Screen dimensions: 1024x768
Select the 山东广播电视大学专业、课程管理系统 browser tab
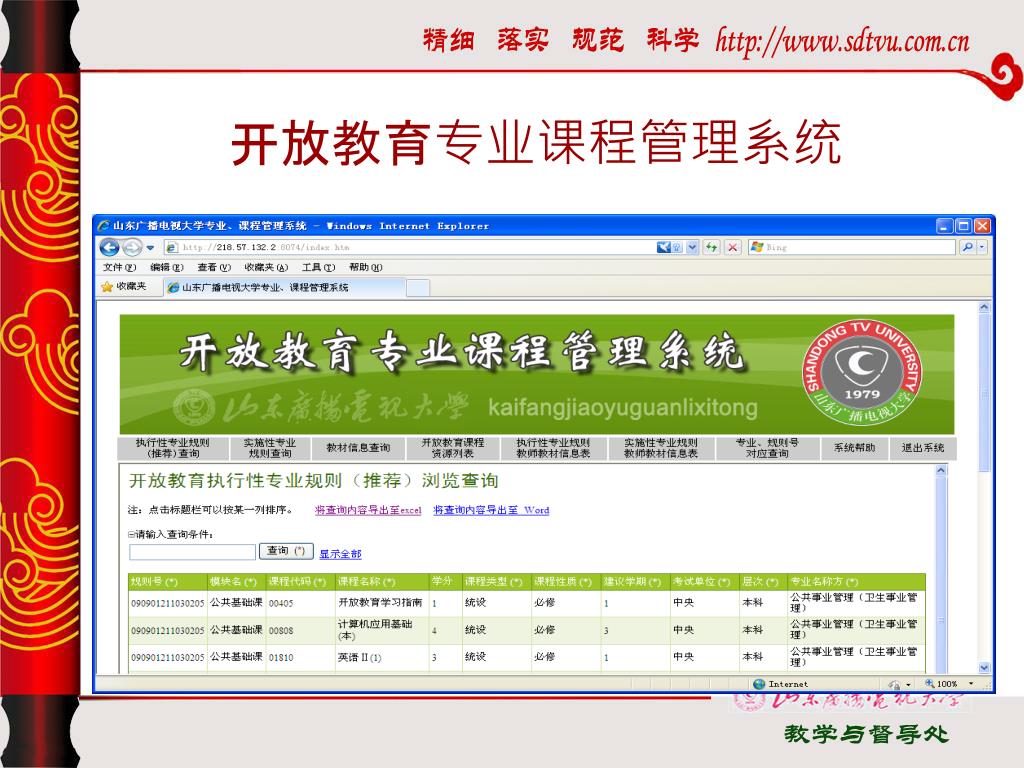click(x=284, y=287)
